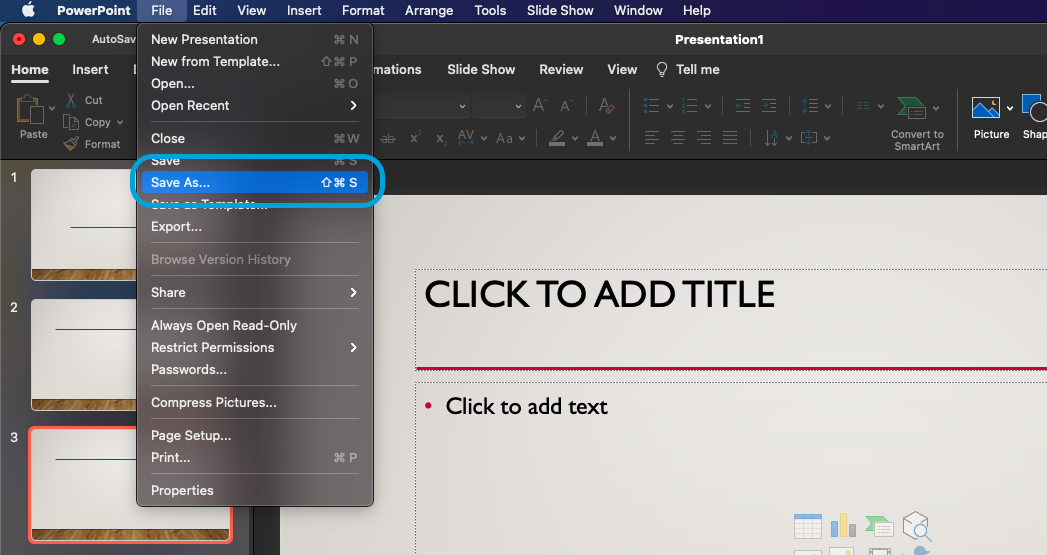Select slide 3 thumbnail

131,484
